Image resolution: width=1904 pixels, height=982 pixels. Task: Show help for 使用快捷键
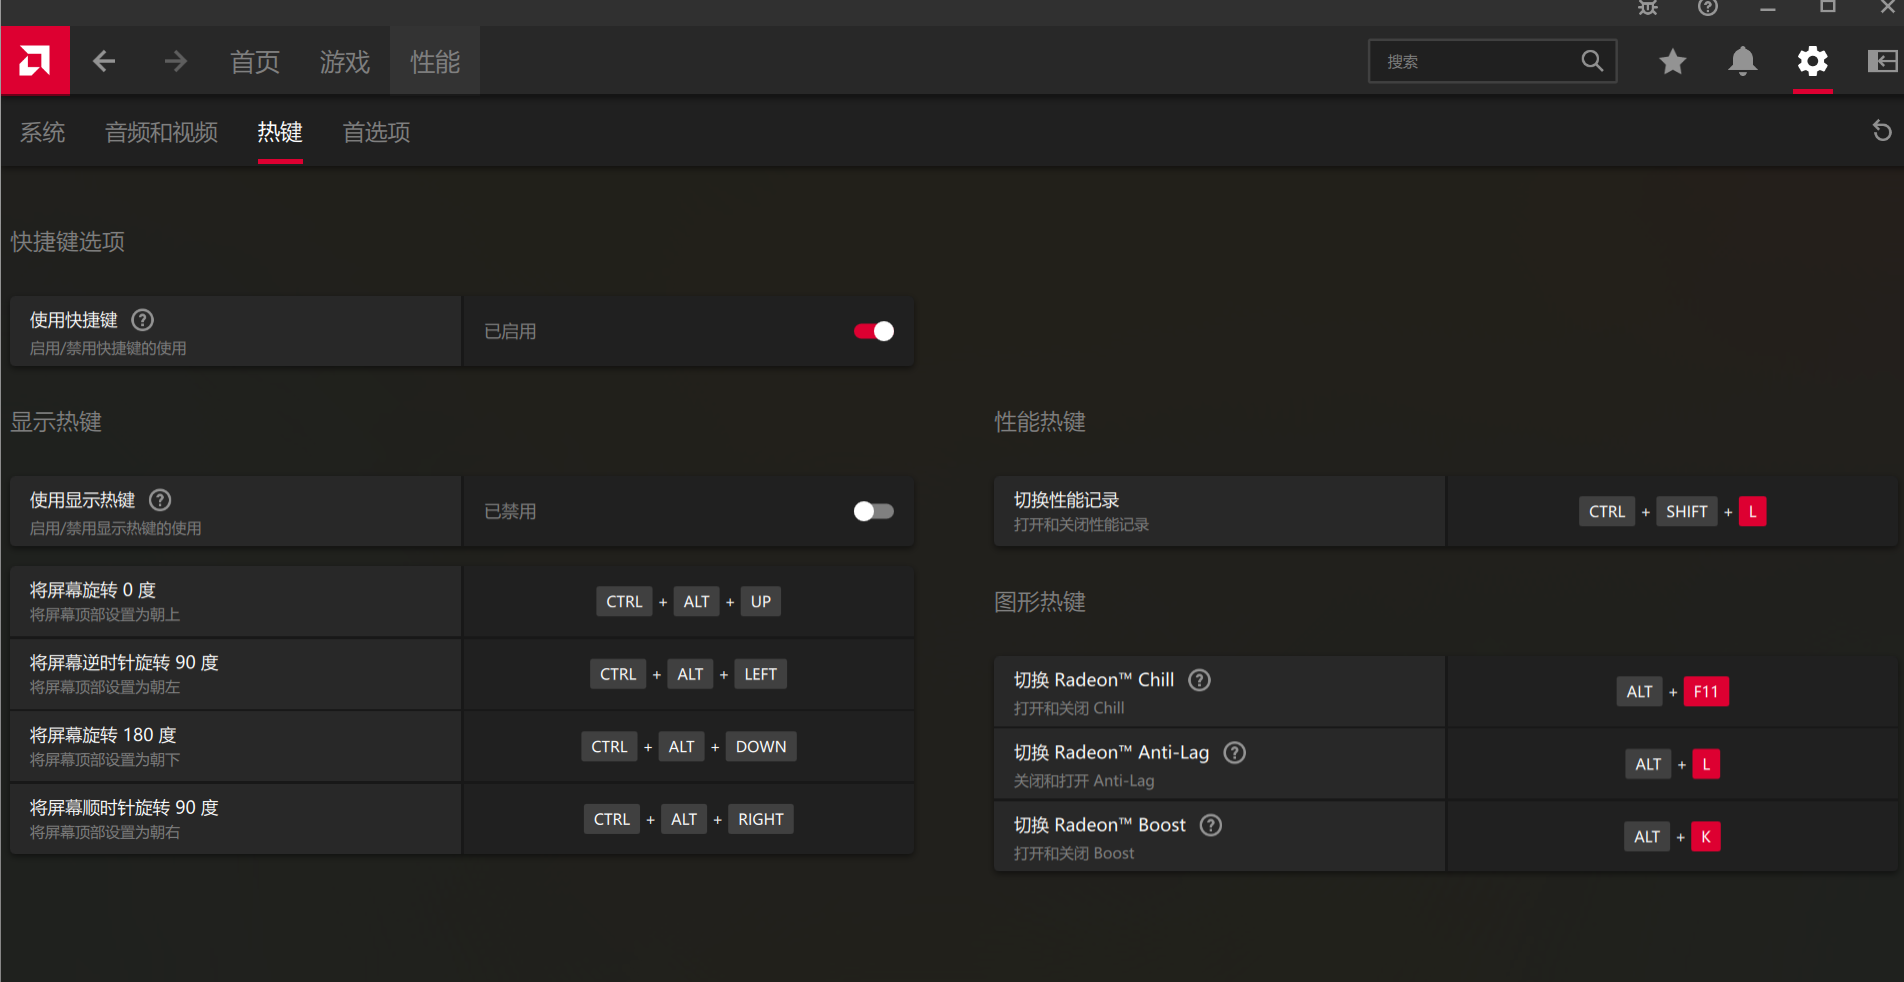pos(143,320)
